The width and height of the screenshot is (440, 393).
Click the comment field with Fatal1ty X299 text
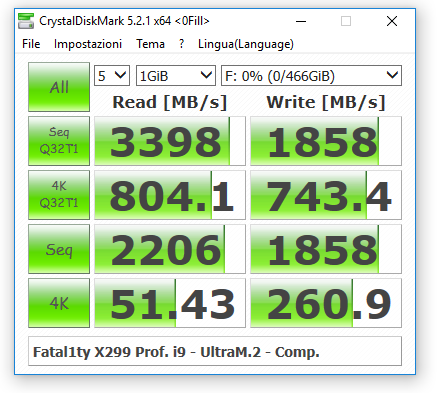(215, 351)
